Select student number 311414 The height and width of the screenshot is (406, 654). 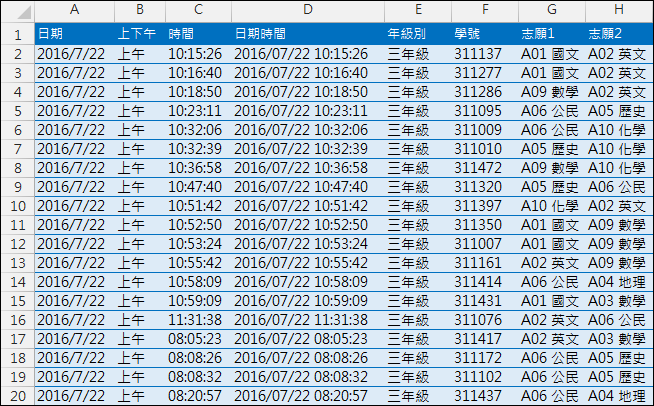(485, 282)
